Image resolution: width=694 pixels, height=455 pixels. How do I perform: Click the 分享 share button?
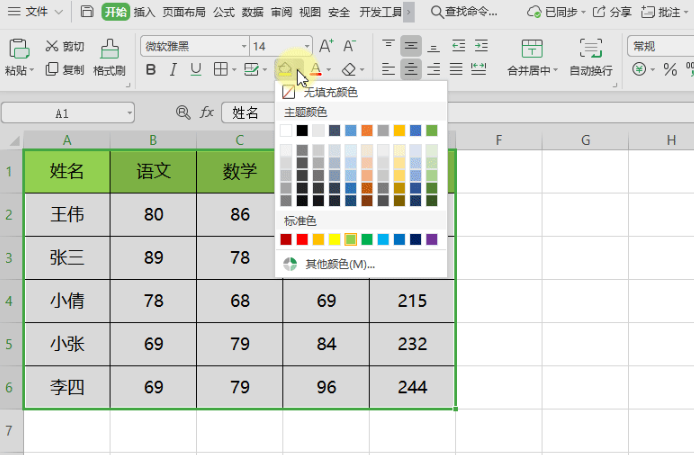(612, 12)
